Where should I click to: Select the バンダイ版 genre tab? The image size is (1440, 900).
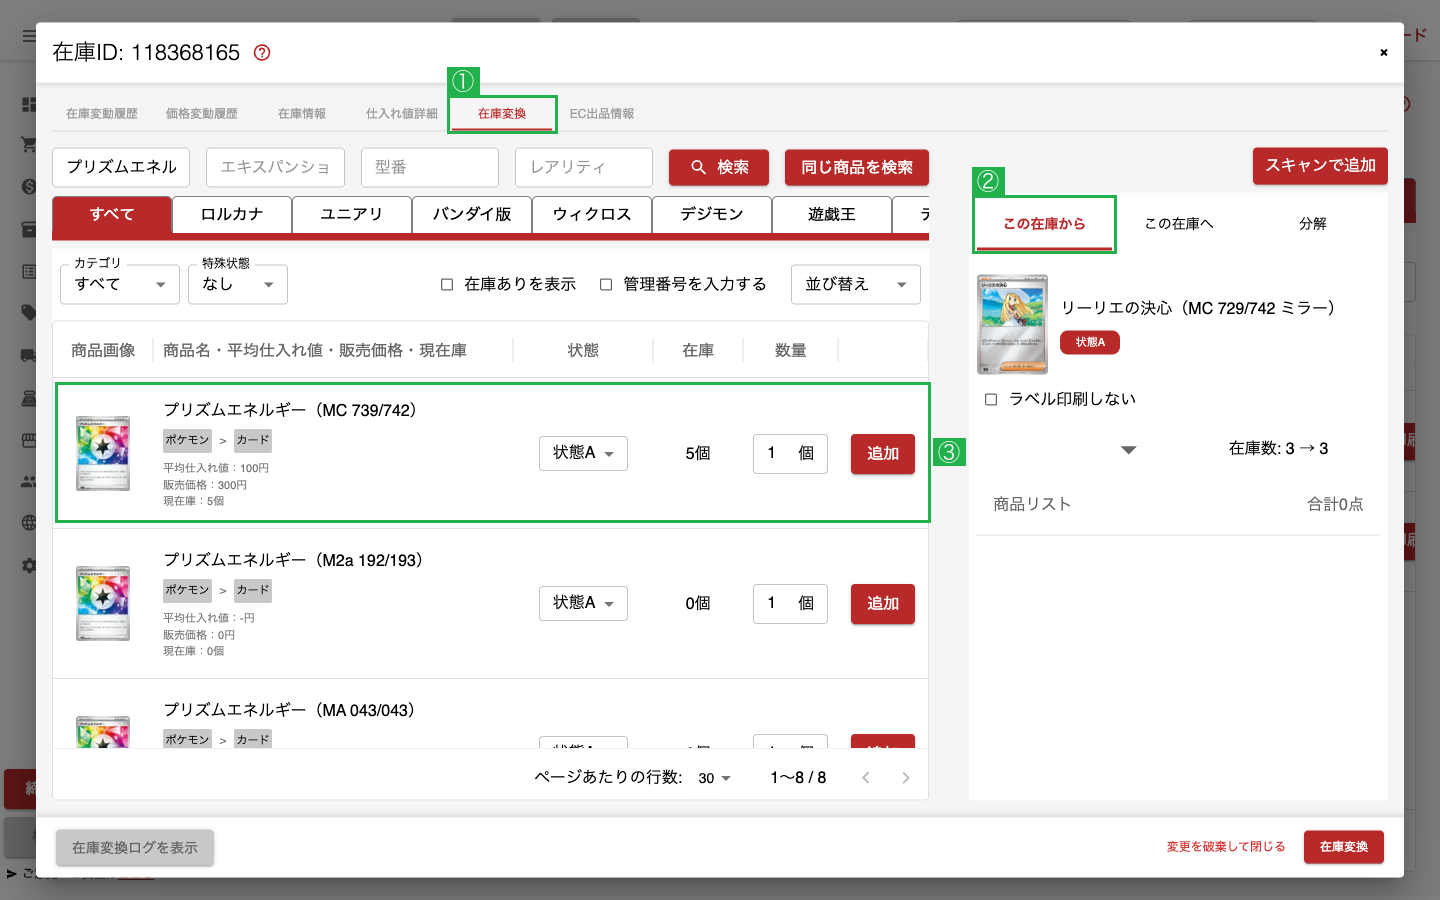[x=472, y=215]
